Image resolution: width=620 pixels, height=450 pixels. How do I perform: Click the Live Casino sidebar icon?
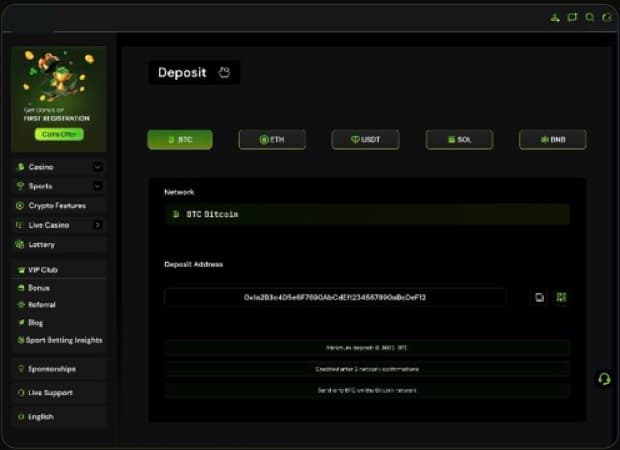(20, 225)
